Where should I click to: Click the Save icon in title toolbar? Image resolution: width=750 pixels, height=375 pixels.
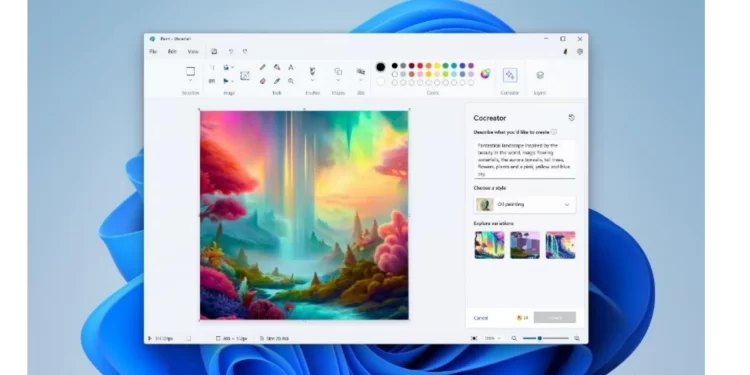[x=214, y=52]
